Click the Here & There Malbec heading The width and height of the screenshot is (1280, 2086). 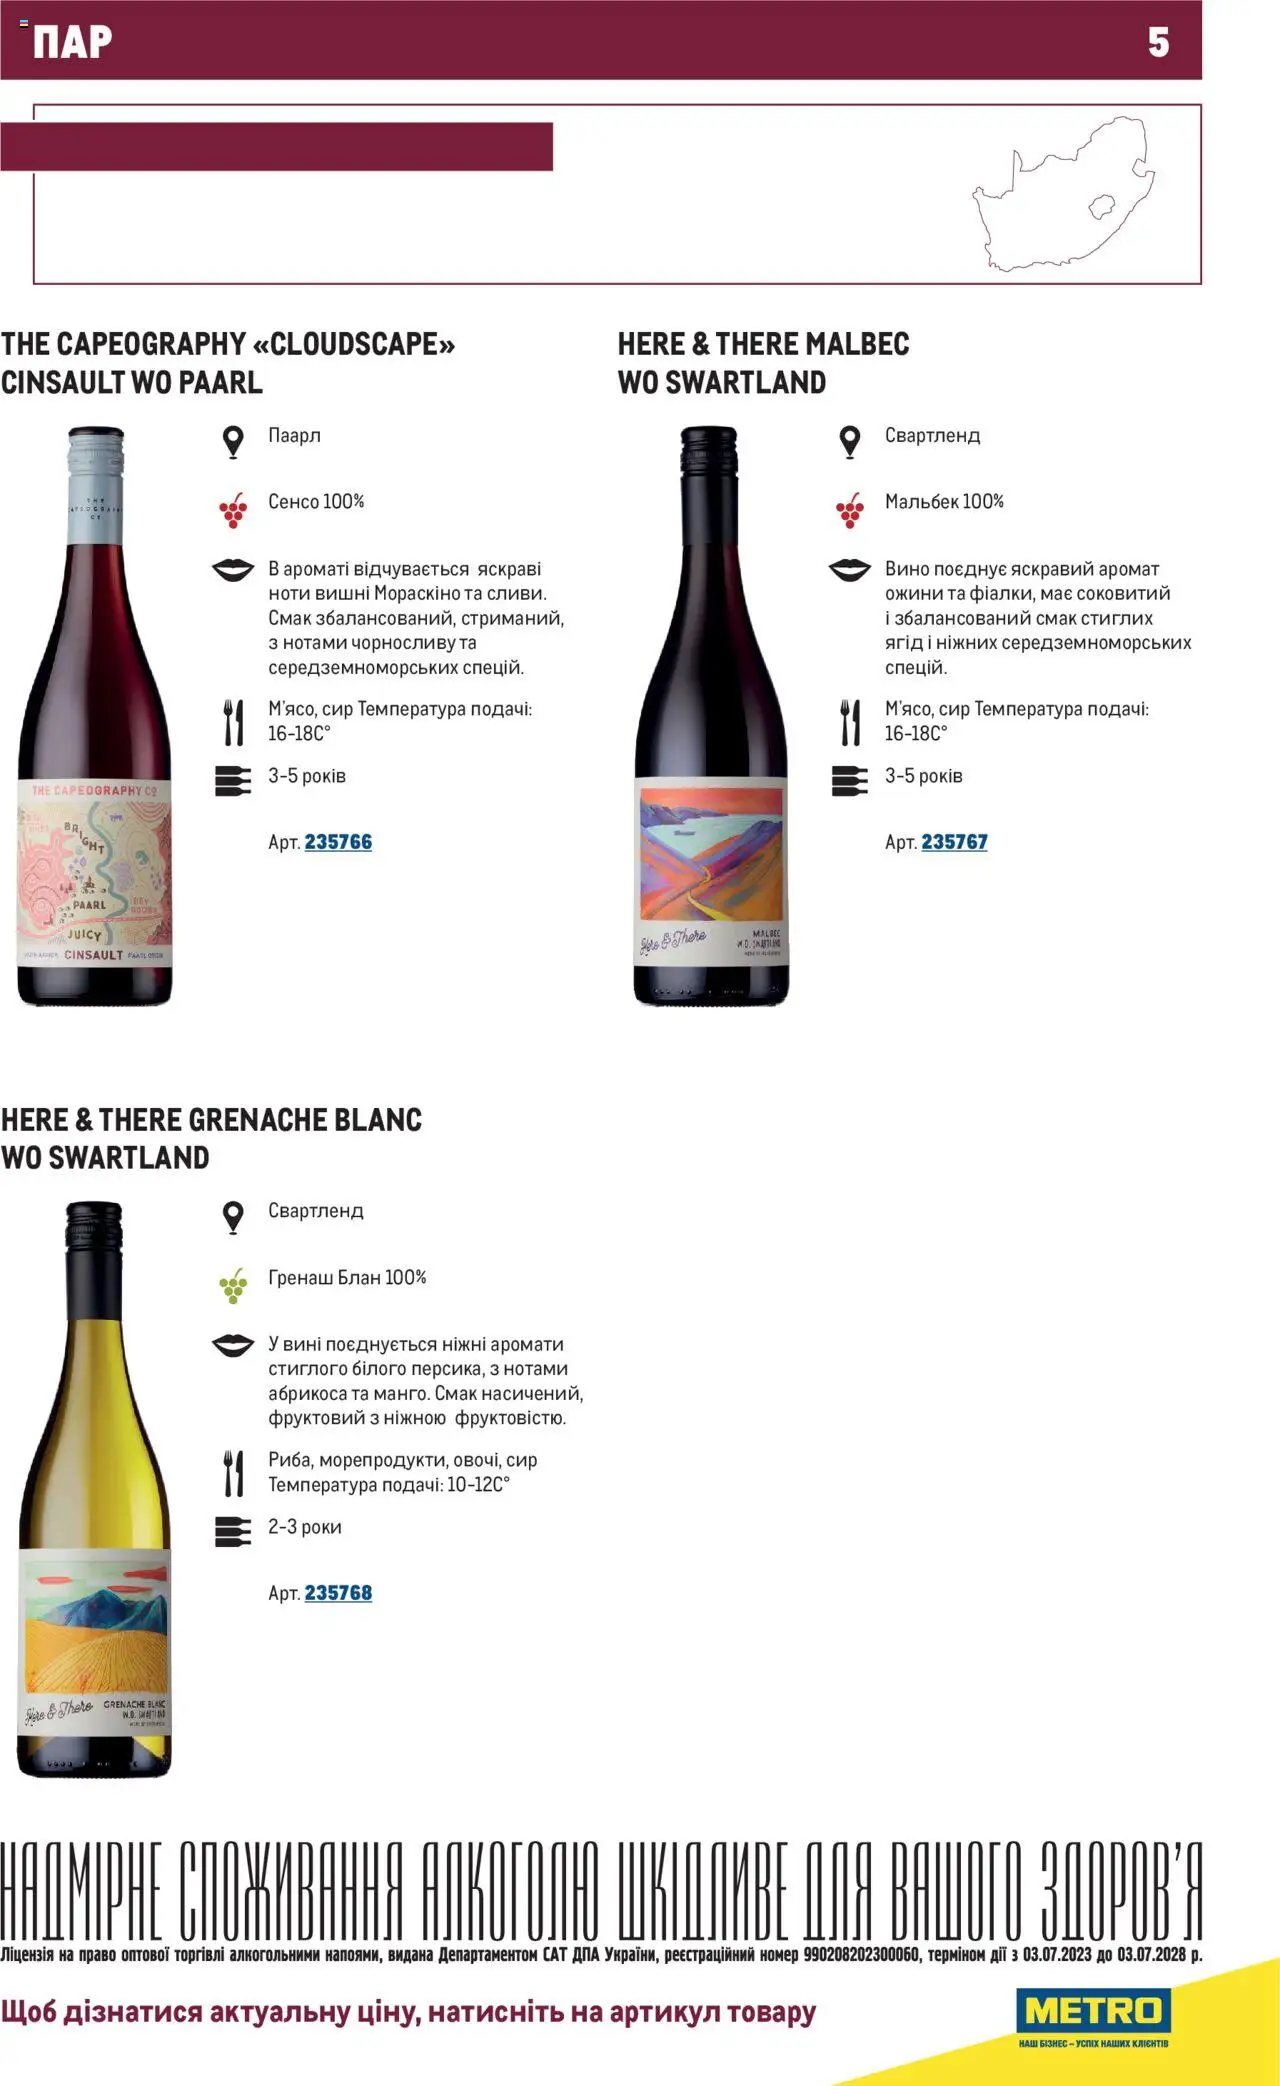coord(763,363)
